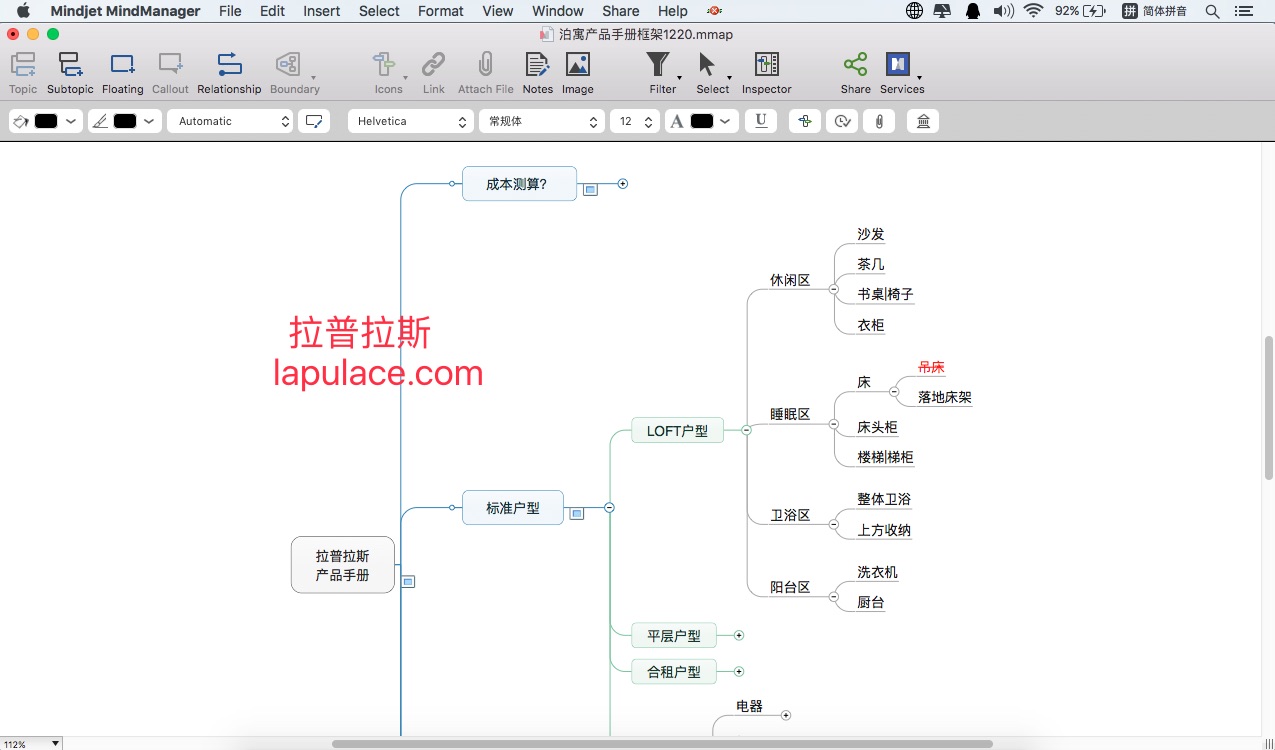Open the Helvetica font dropdown
The height and width of the screenshot is (750, 1275).
click(x=410, y=121)
